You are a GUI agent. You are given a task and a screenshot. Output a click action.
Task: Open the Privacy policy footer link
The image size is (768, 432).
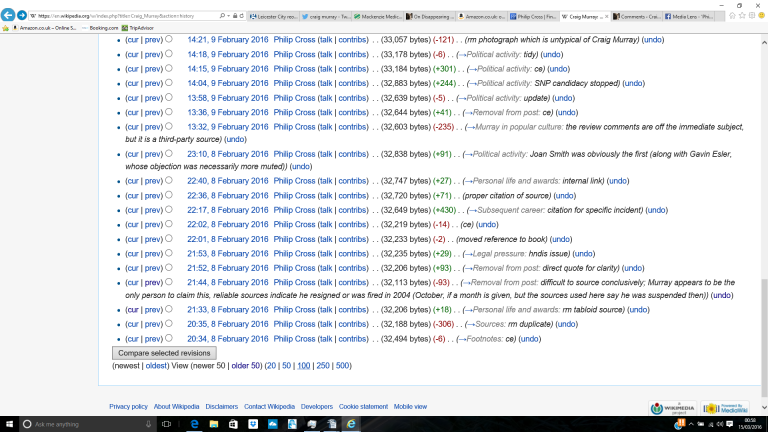click(x=128, y=407)
